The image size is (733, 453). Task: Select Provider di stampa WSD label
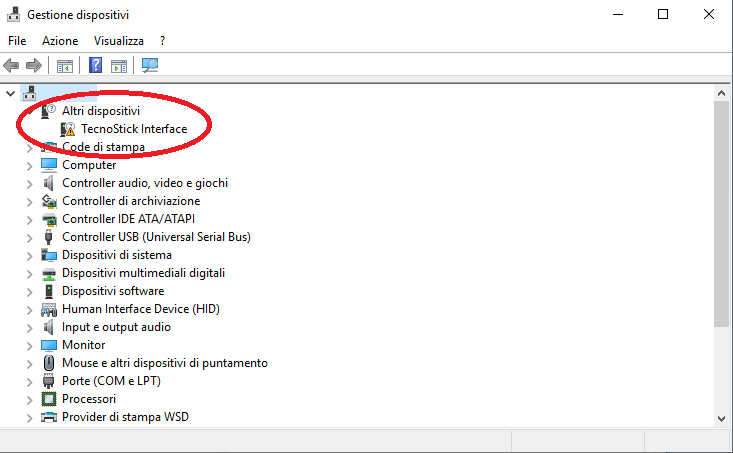(125, 417)
